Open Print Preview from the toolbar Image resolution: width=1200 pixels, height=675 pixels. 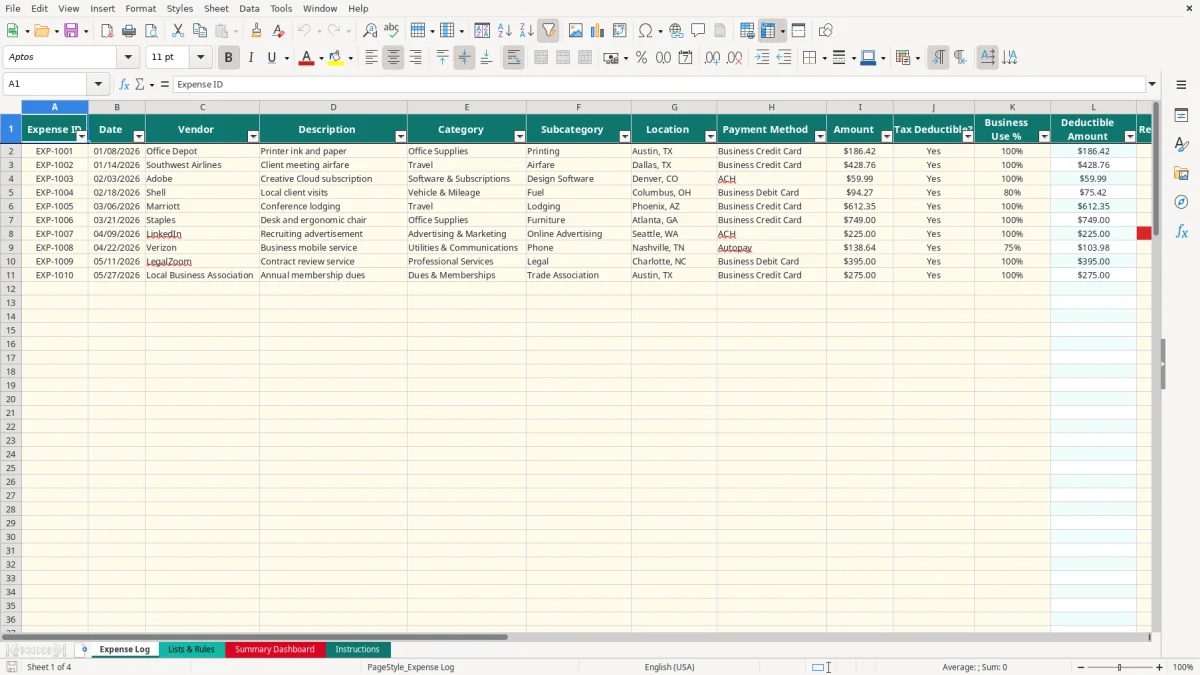(x=151, y=31)
